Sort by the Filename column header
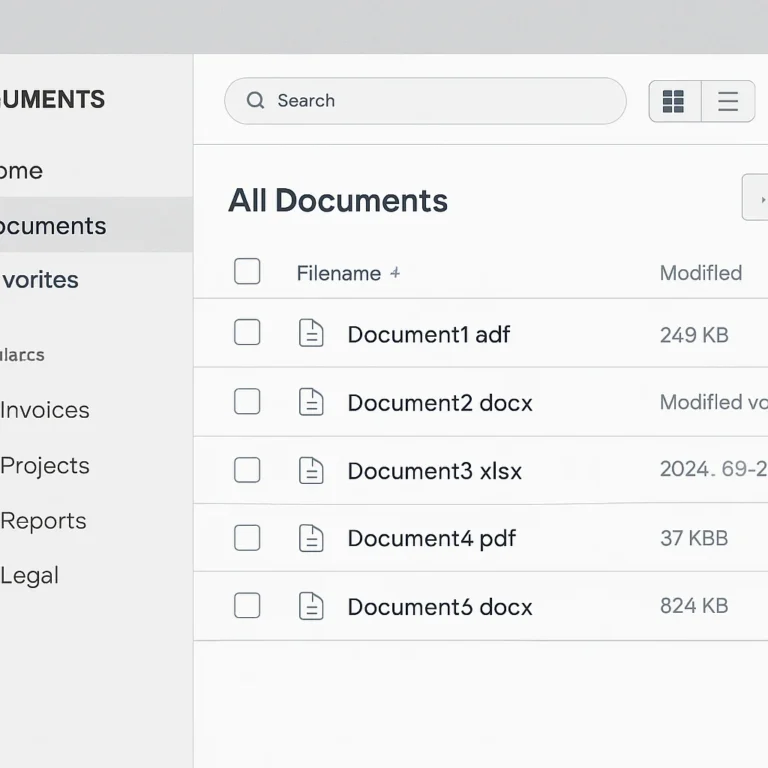768x768 pixels. [338, 273]
